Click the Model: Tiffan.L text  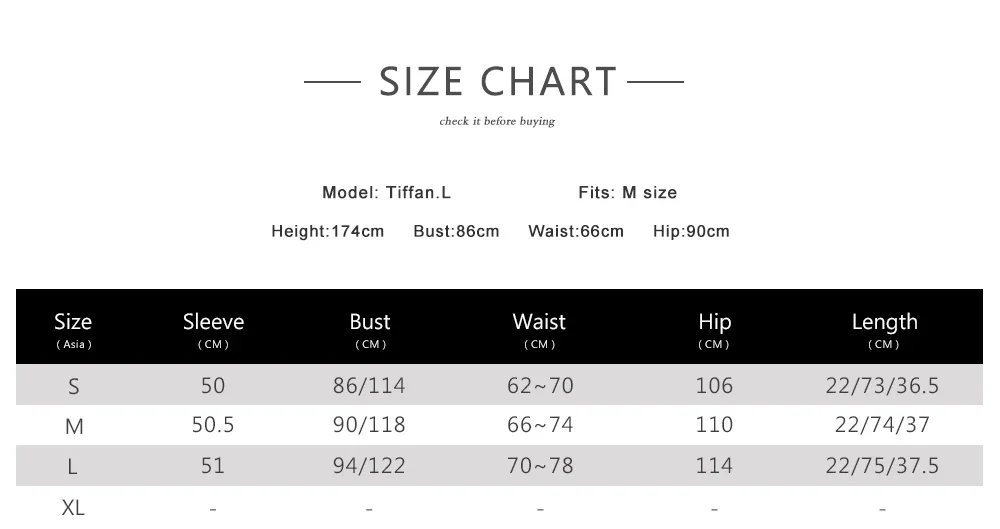tap(386, 193)
